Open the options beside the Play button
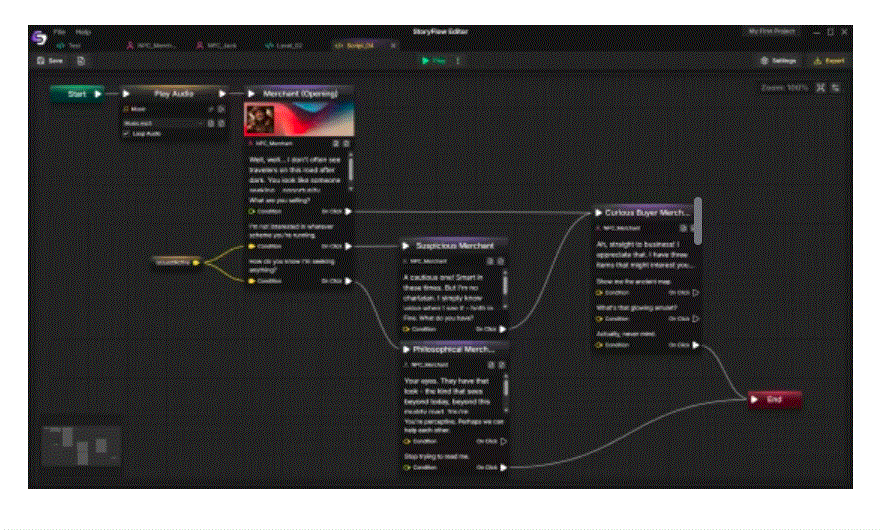This screenshot has width=884, height=530. pos(458,61)
